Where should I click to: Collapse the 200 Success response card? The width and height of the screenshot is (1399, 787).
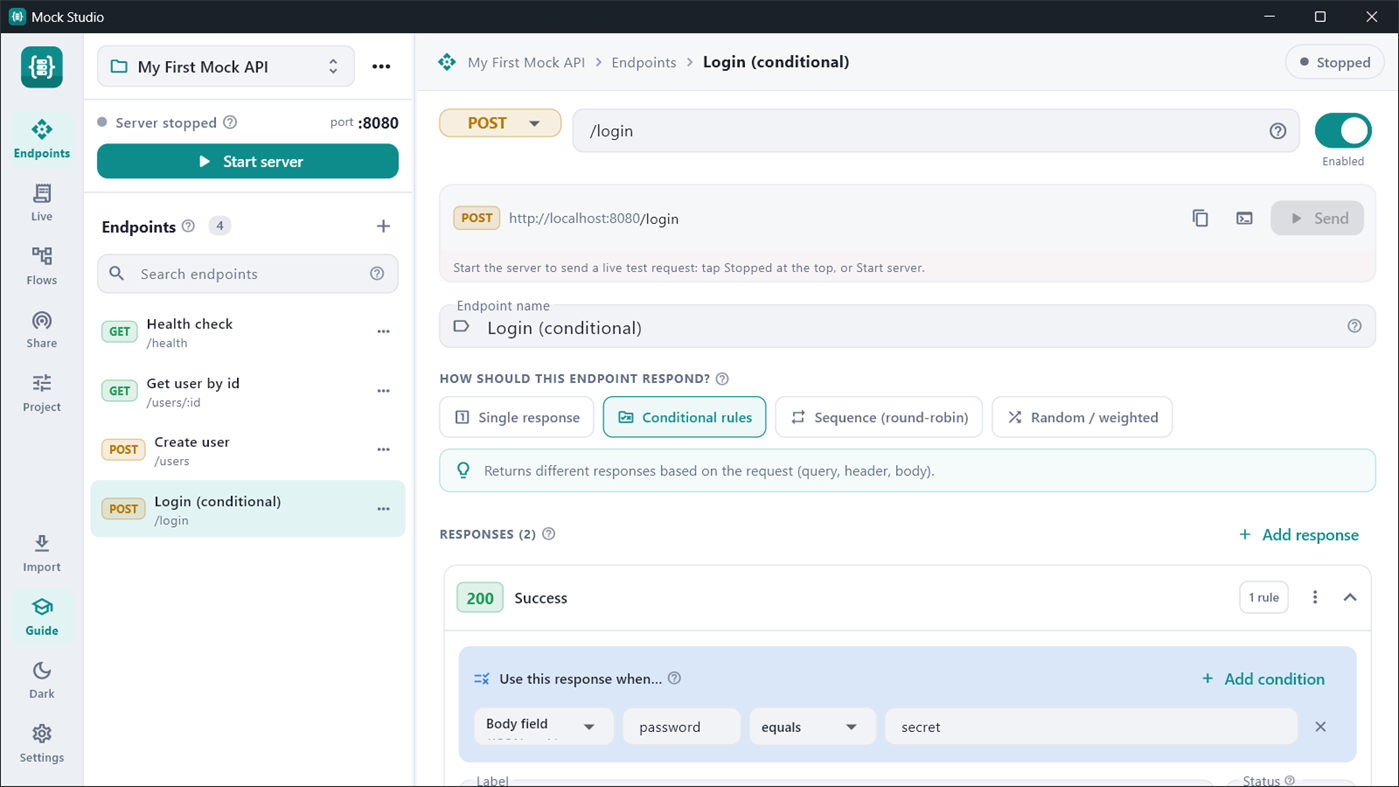point(1350,597)
